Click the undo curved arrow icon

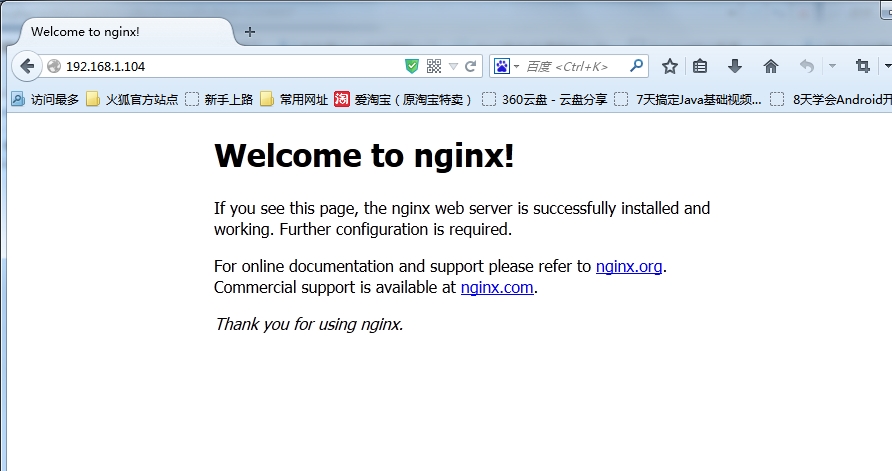pos(806,67)
